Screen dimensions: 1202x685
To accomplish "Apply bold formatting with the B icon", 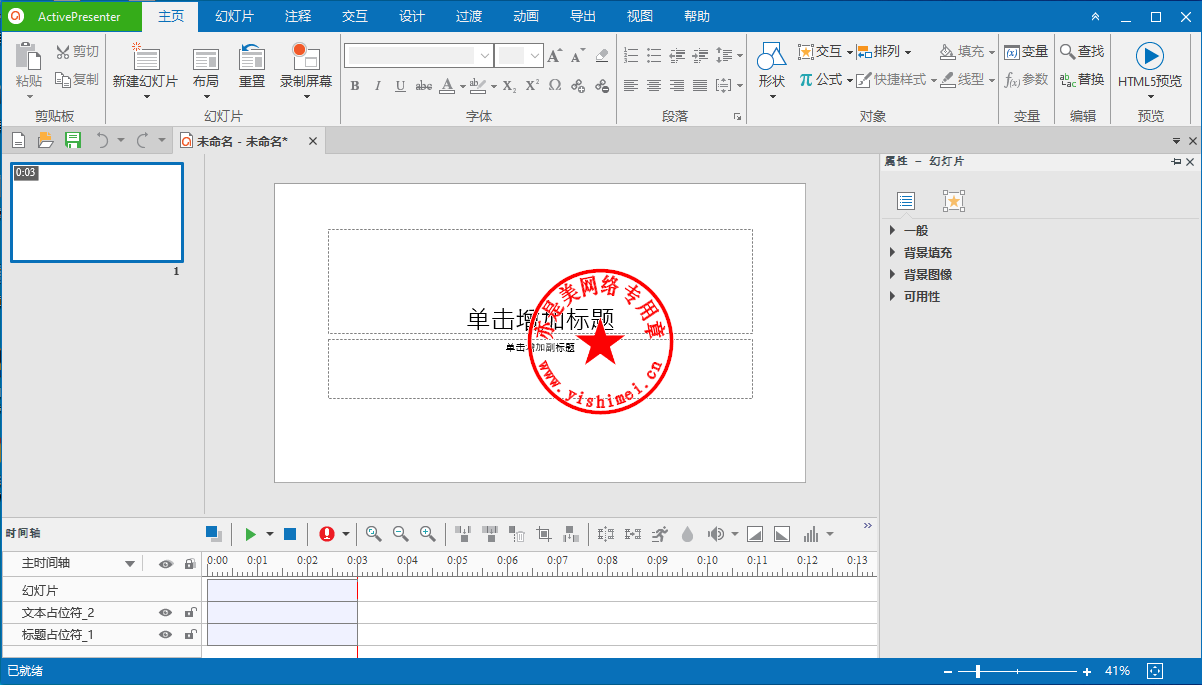I will [355, 86].
